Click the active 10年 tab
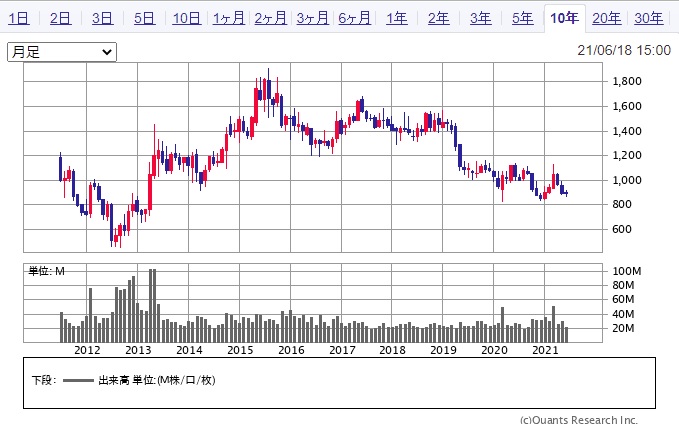Viewport: 679px width, 428px height. click(564, 18)
